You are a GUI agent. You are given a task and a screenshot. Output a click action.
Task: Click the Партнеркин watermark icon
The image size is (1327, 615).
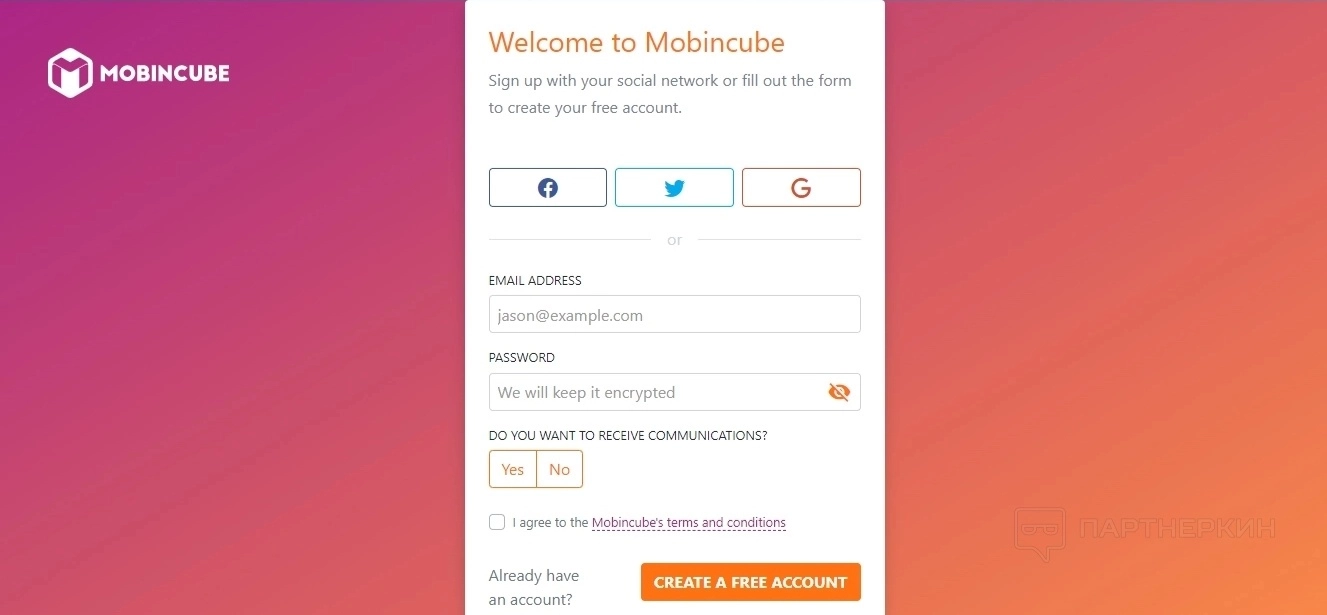pyautogui.click(x=1039, y=532)
